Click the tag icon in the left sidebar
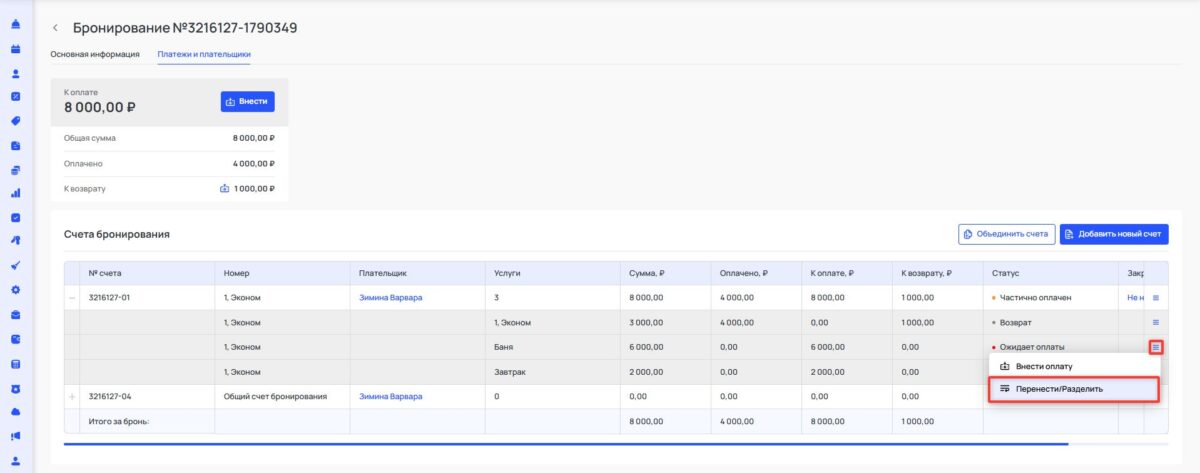Image resolution: width=1200 pixels, height=473 pixels. pyautogui.click(x=15, y=121)
